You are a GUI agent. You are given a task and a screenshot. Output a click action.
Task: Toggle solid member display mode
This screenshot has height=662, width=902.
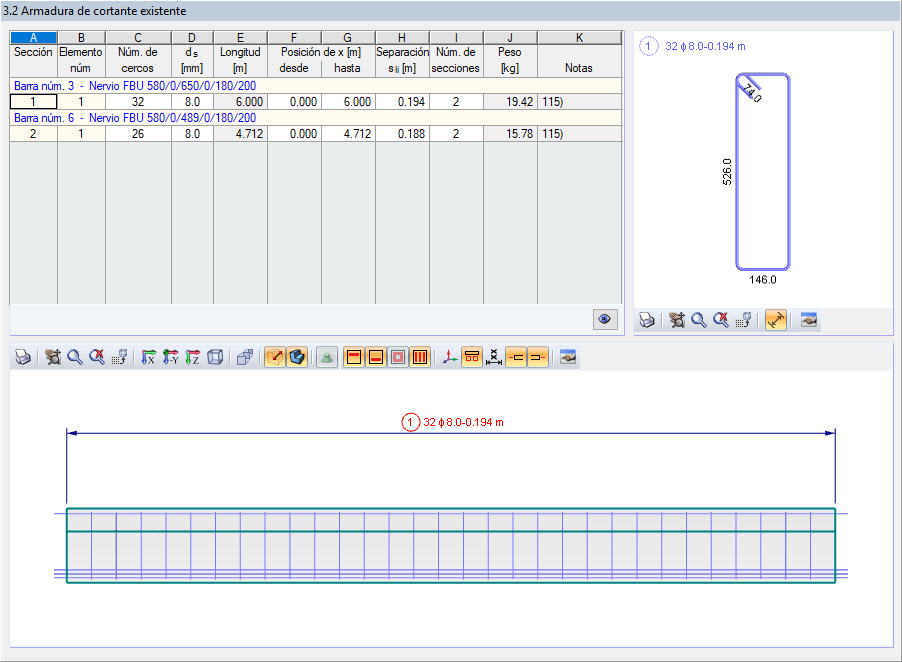point(297,357)
